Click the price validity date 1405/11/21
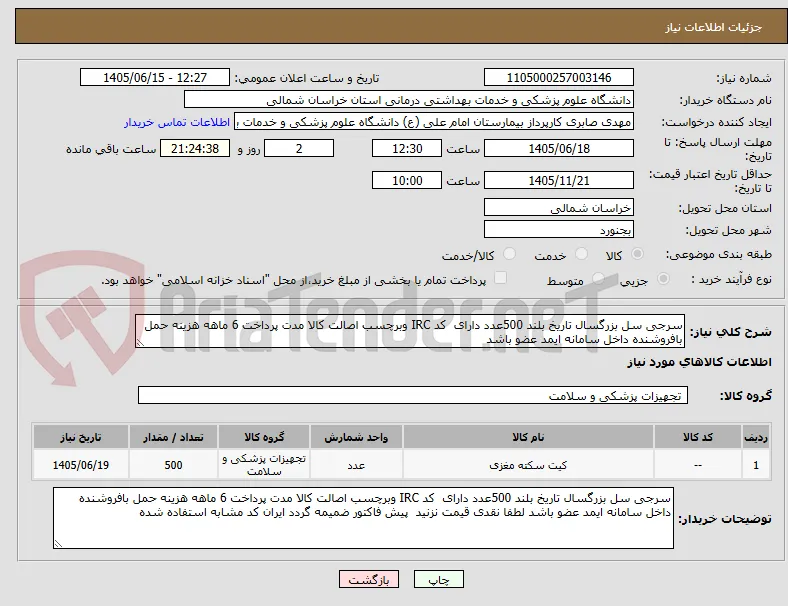The height and width of the screenshot is (606, 788). tap(559, 180)
